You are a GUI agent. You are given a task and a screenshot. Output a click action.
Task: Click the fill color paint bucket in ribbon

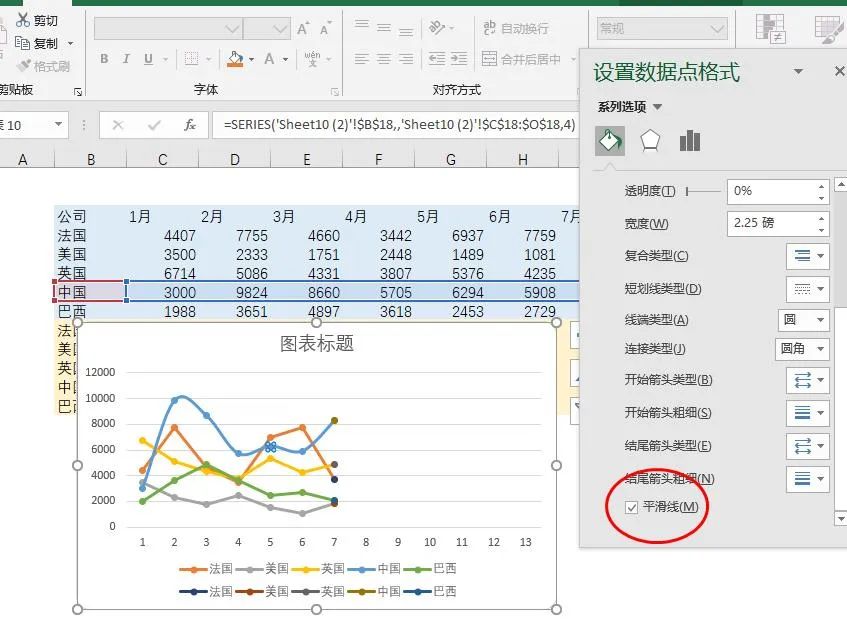(234, 60)
